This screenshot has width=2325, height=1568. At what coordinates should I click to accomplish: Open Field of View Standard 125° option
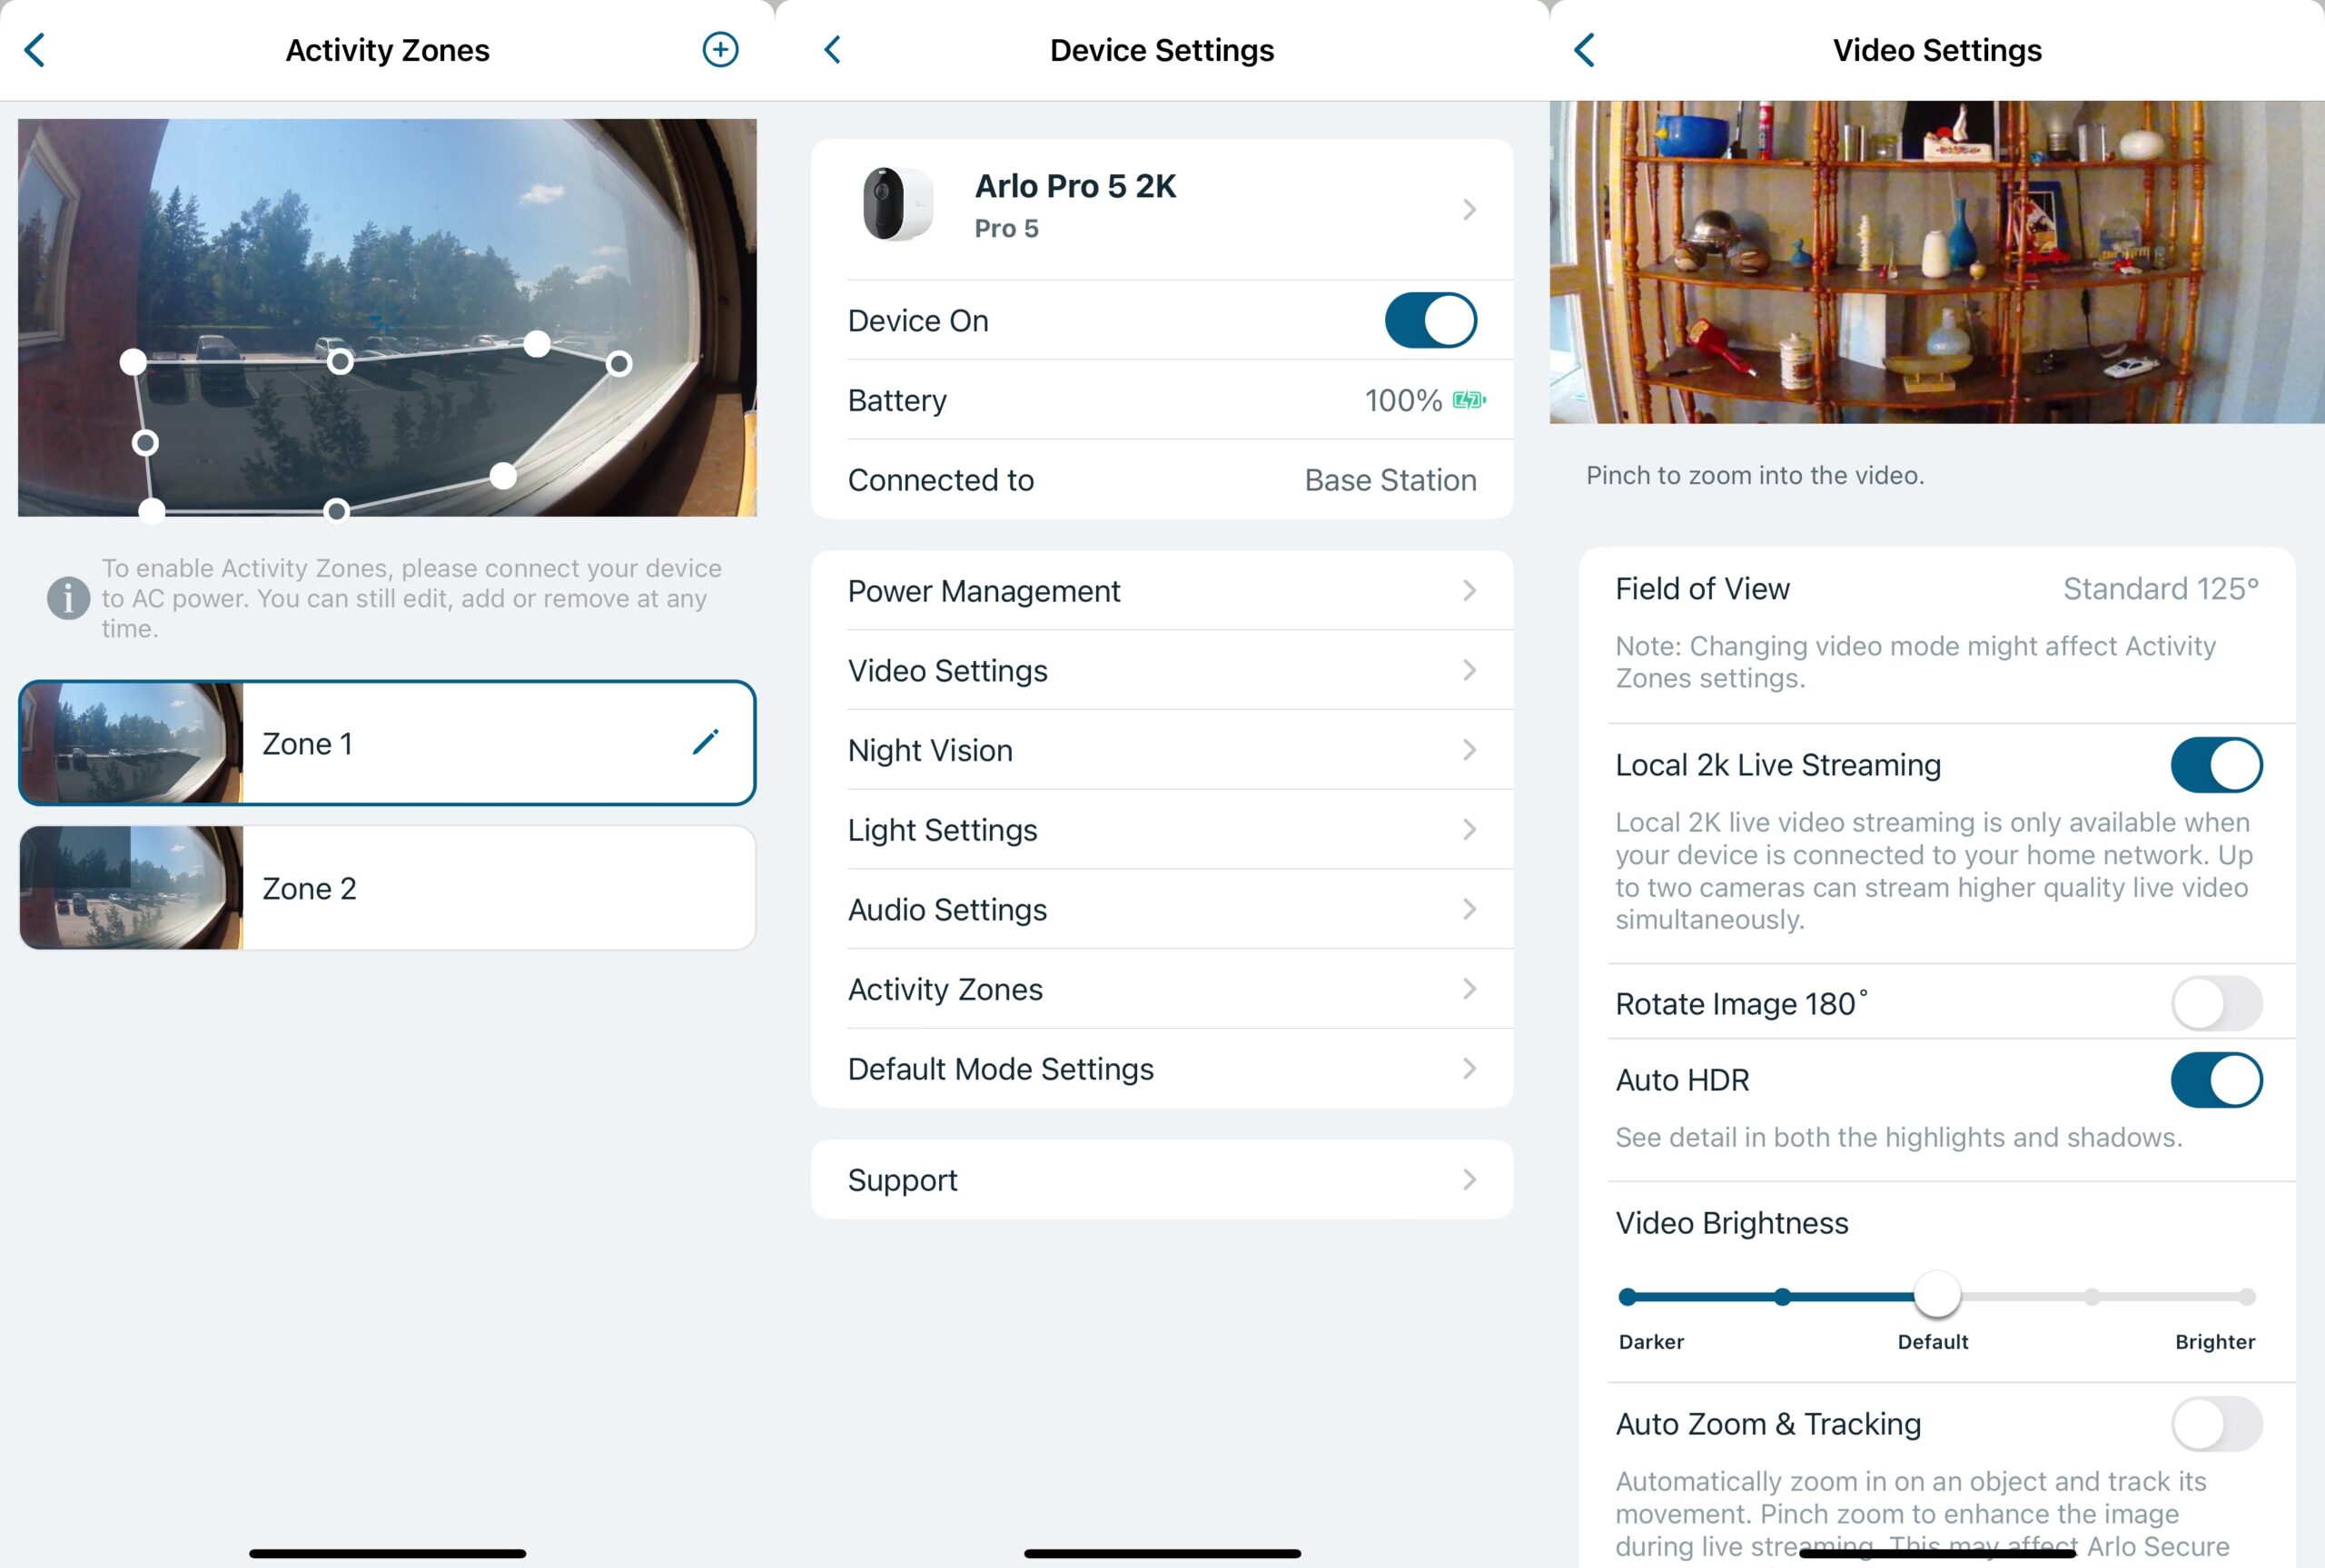point(2160,589)
